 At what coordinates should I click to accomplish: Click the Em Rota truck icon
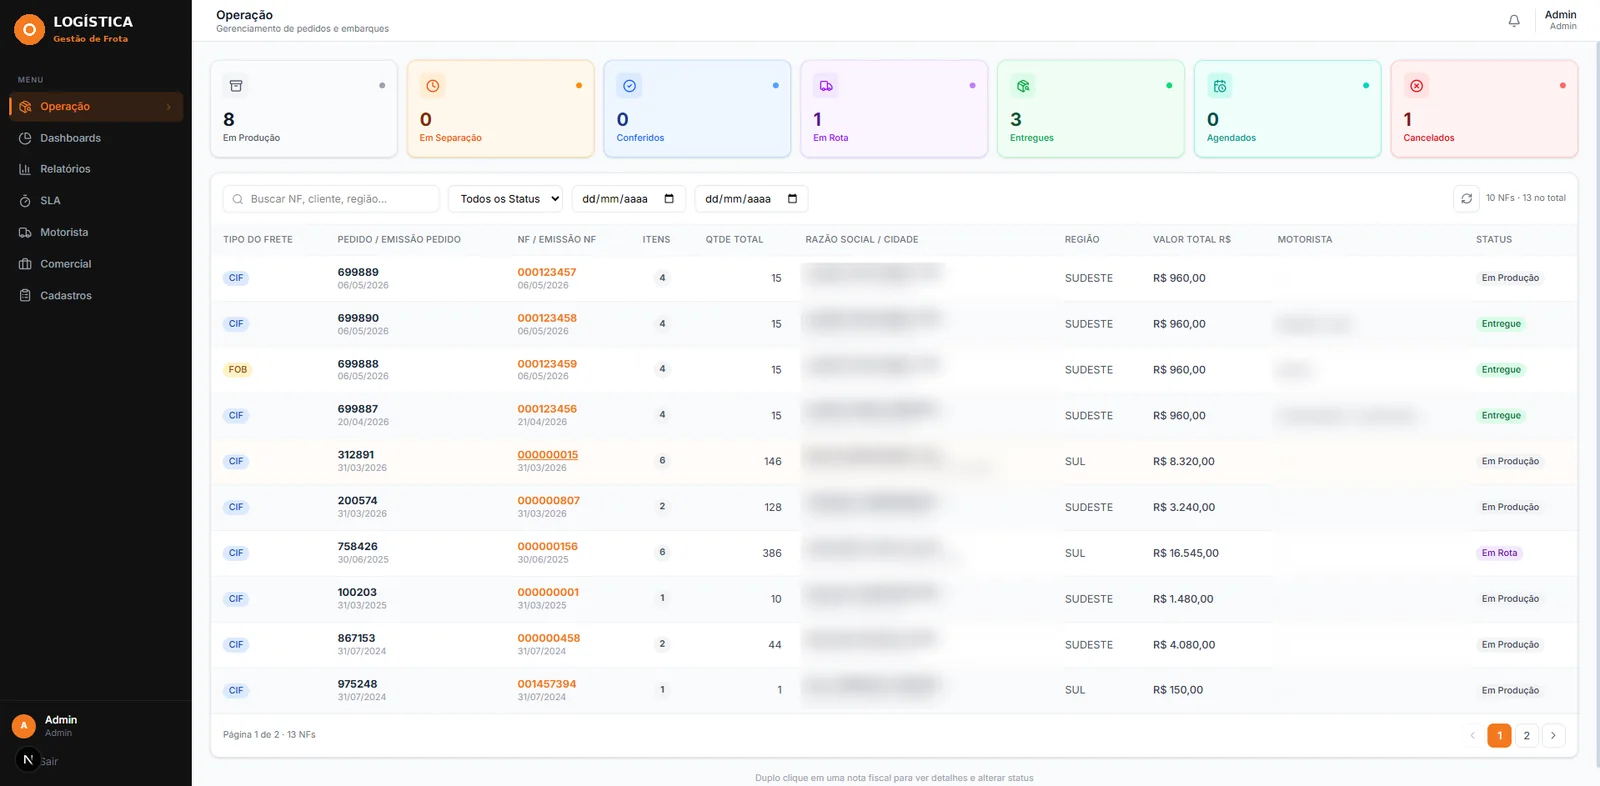(x=826, y=86)
